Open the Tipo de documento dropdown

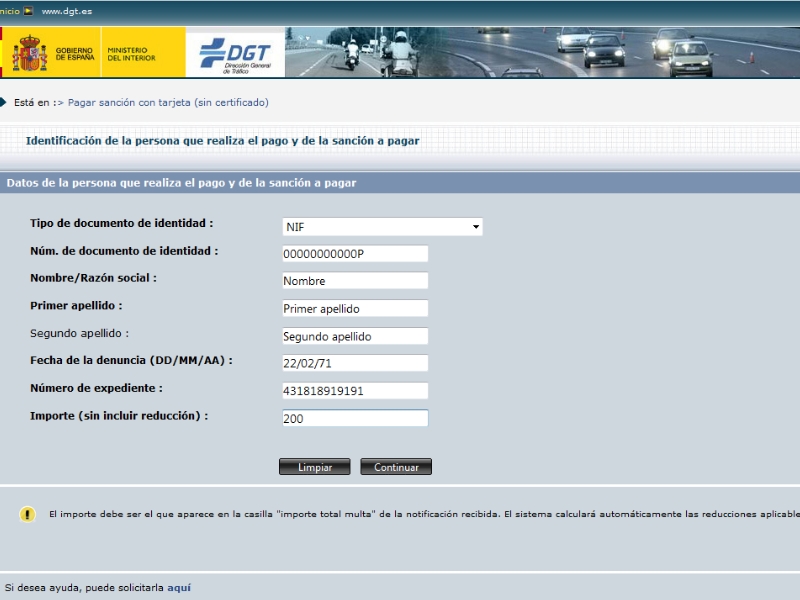point(382,227)
